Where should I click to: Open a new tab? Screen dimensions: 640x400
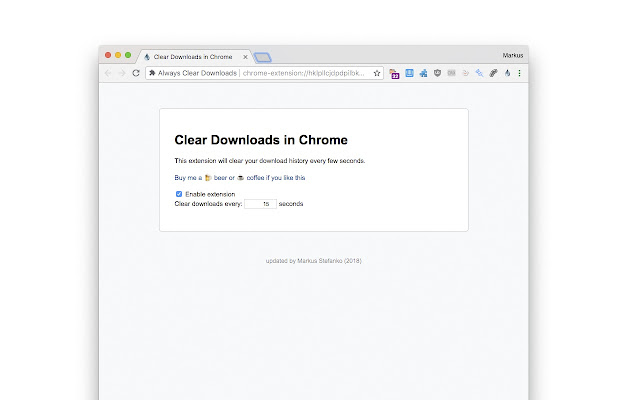point(262,58)
